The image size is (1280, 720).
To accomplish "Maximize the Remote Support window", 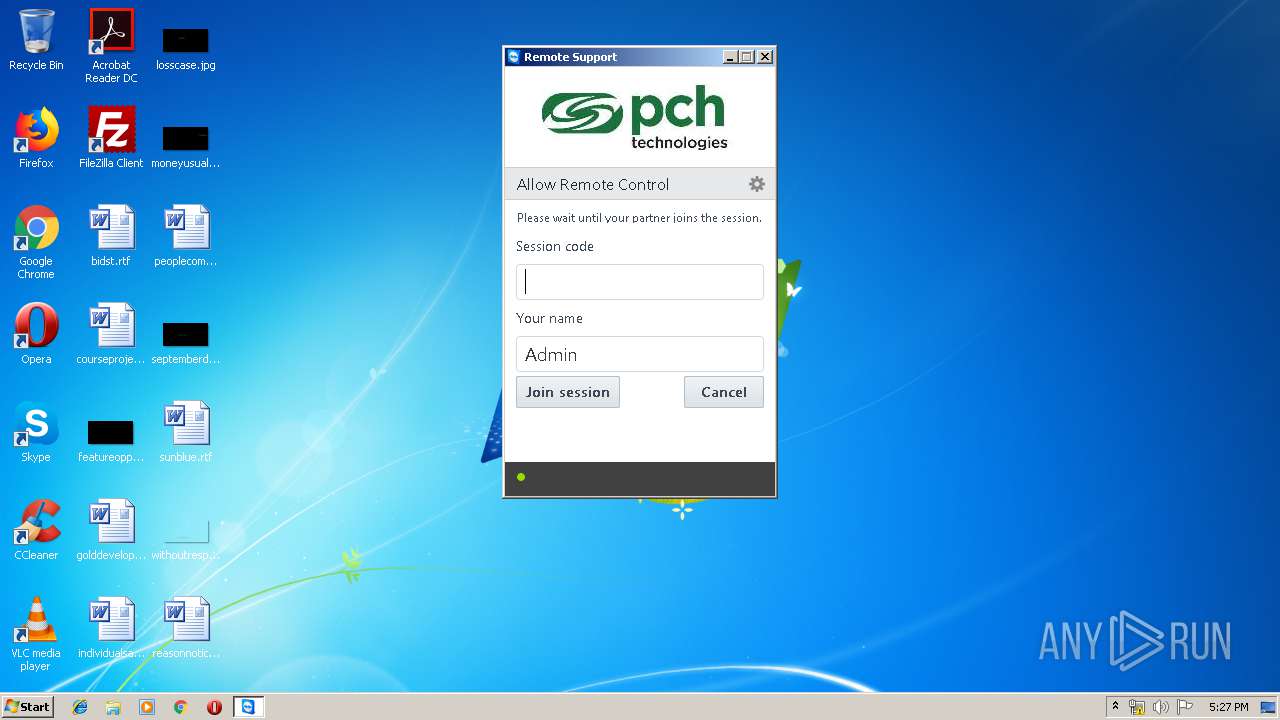I will [x=747, y=57].
